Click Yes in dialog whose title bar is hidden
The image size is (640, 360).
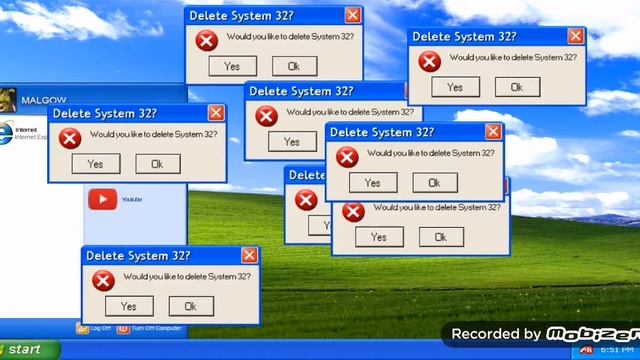379,237
